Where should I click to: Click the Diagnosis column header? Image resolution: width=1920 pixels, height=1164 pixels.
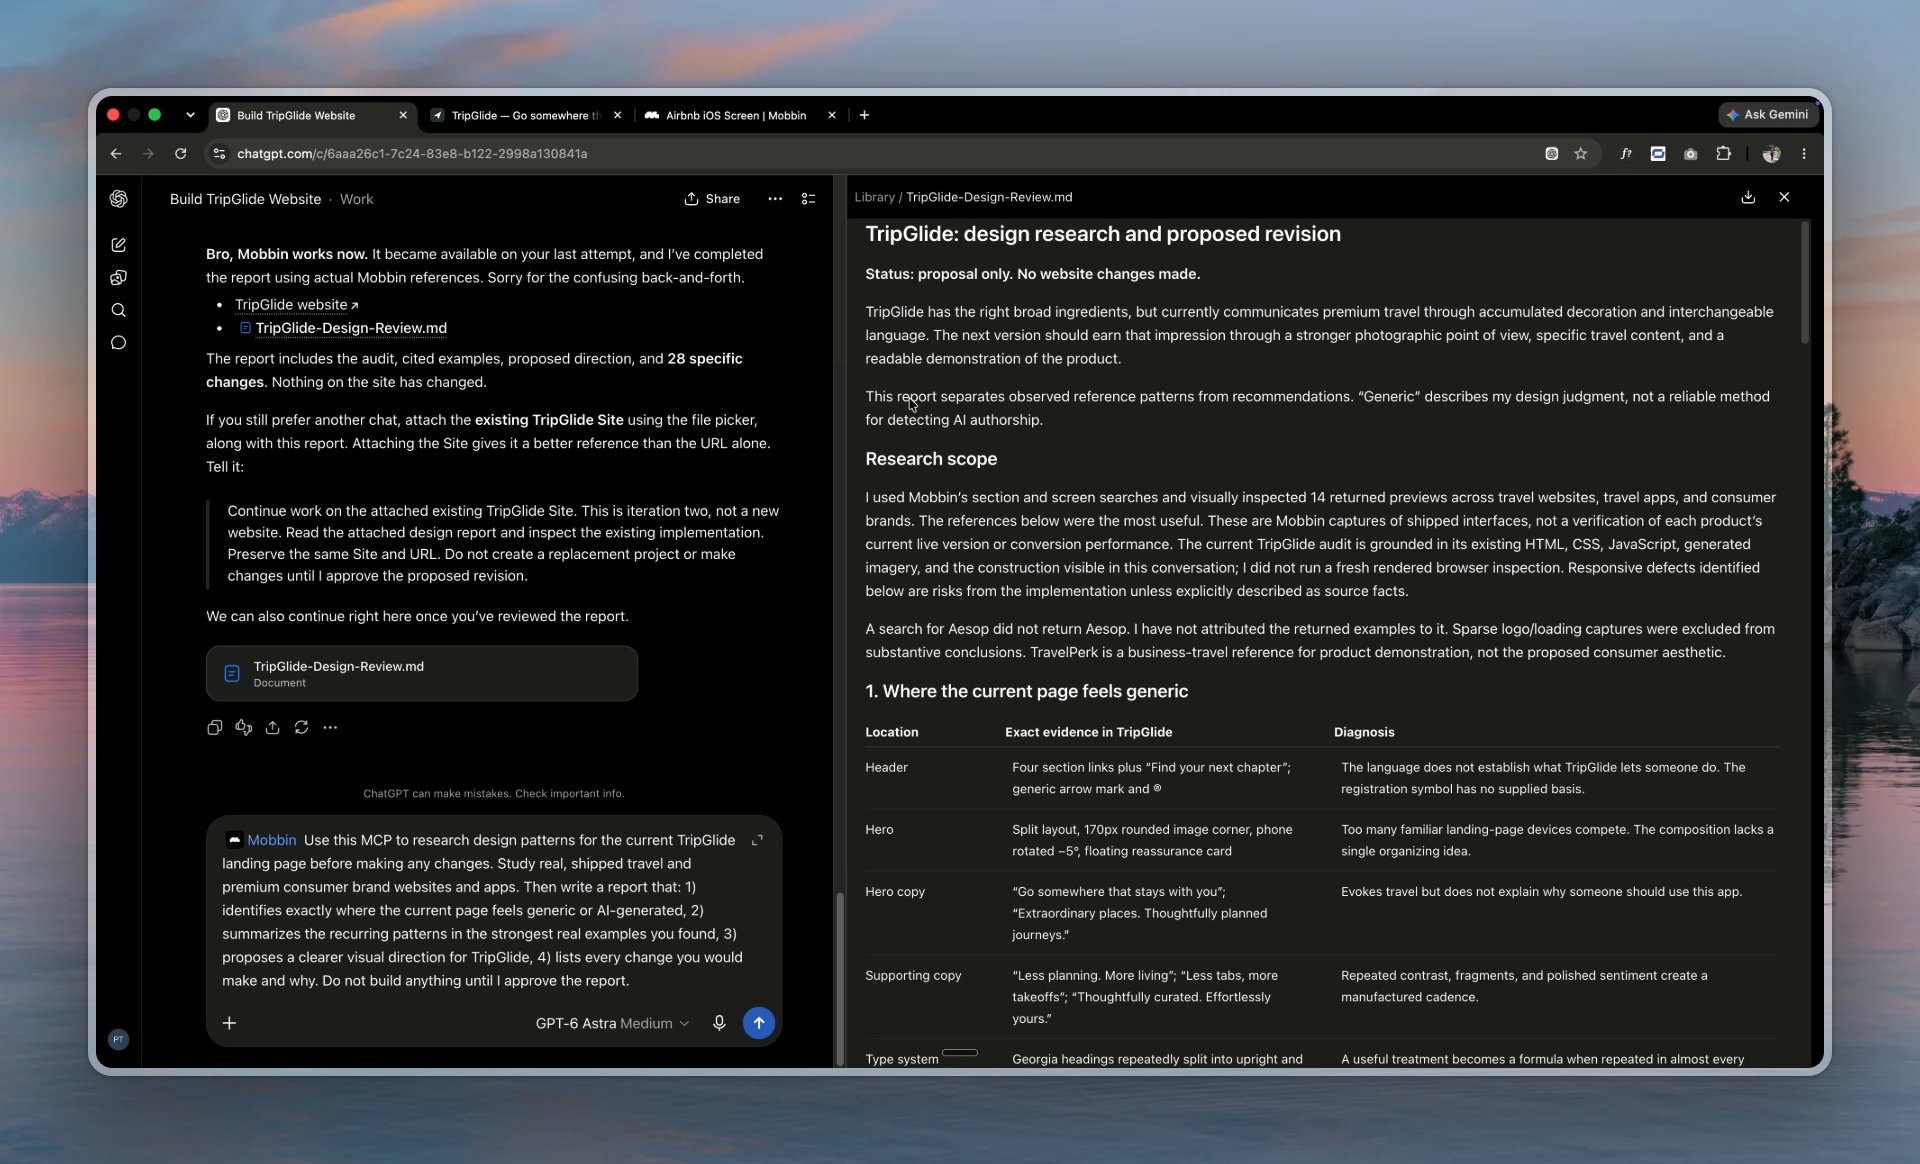click(x=1363, y=732)
